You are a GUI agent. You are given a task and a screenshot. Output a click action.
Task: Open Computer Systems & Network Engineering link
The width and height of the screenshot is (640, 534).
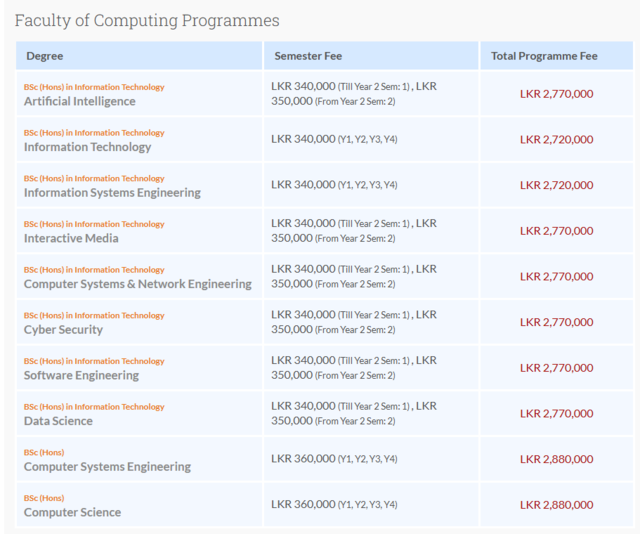pyautogui.click(x=138, y=284)
